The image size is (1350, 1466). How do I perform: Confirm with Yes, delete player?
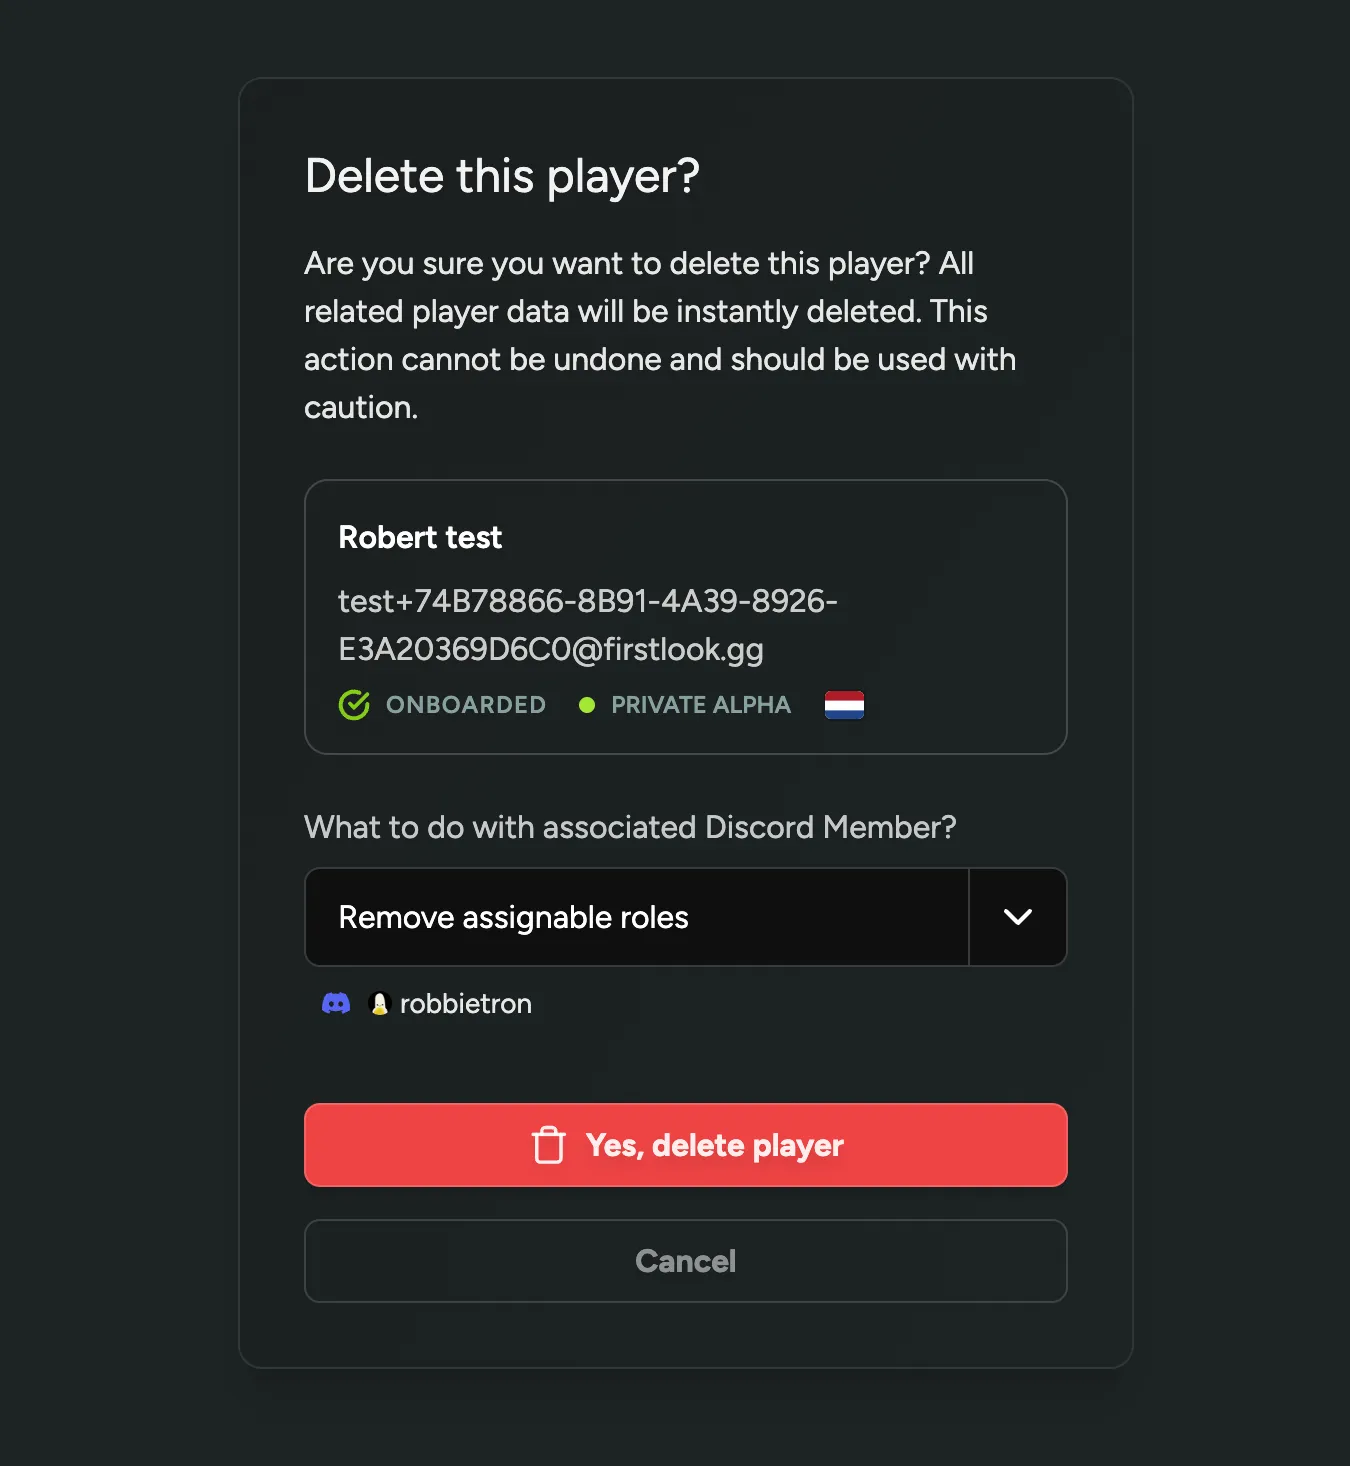point(685,1145)
